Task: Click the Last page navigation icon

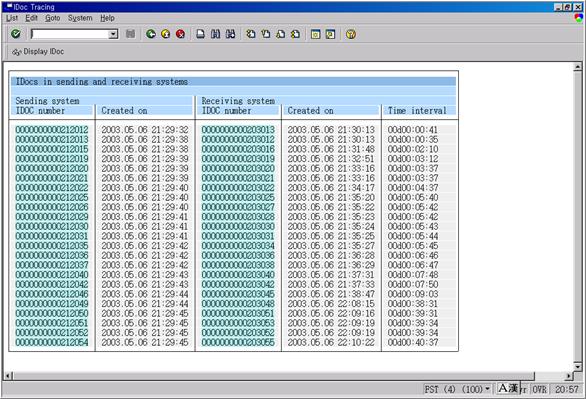Action: coord(295,34)
